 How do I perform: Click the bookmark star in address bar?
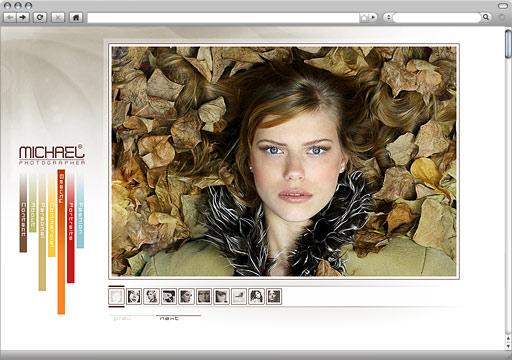(364, 17)
